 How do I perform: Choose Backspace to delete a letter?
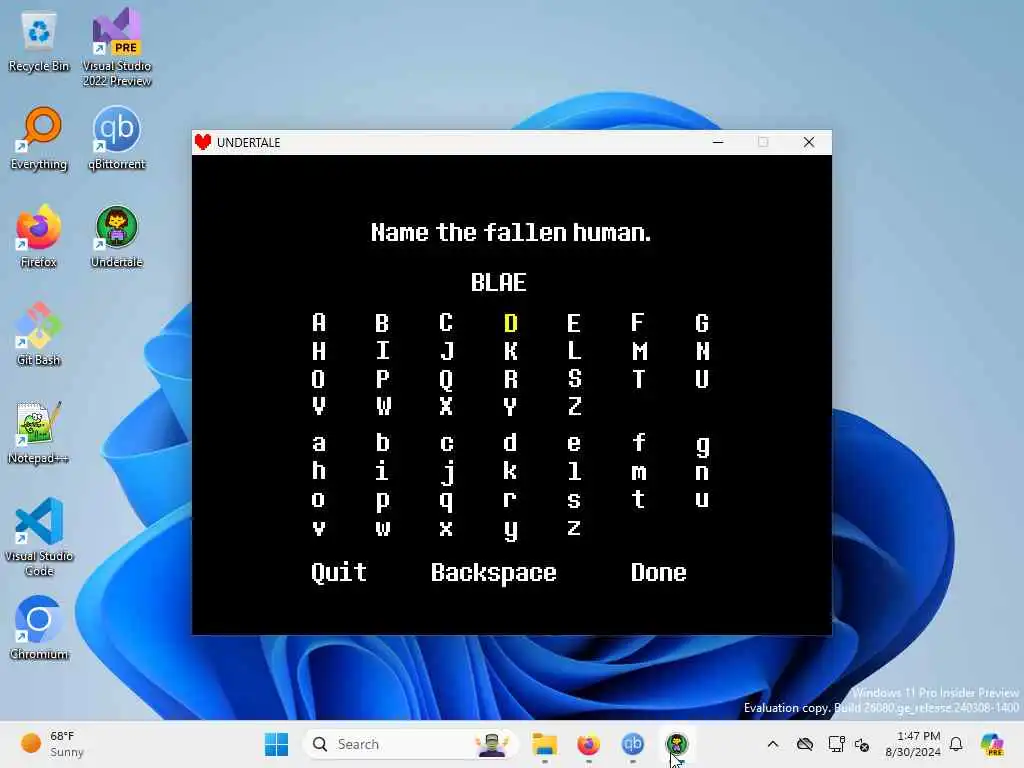point(493,573)
